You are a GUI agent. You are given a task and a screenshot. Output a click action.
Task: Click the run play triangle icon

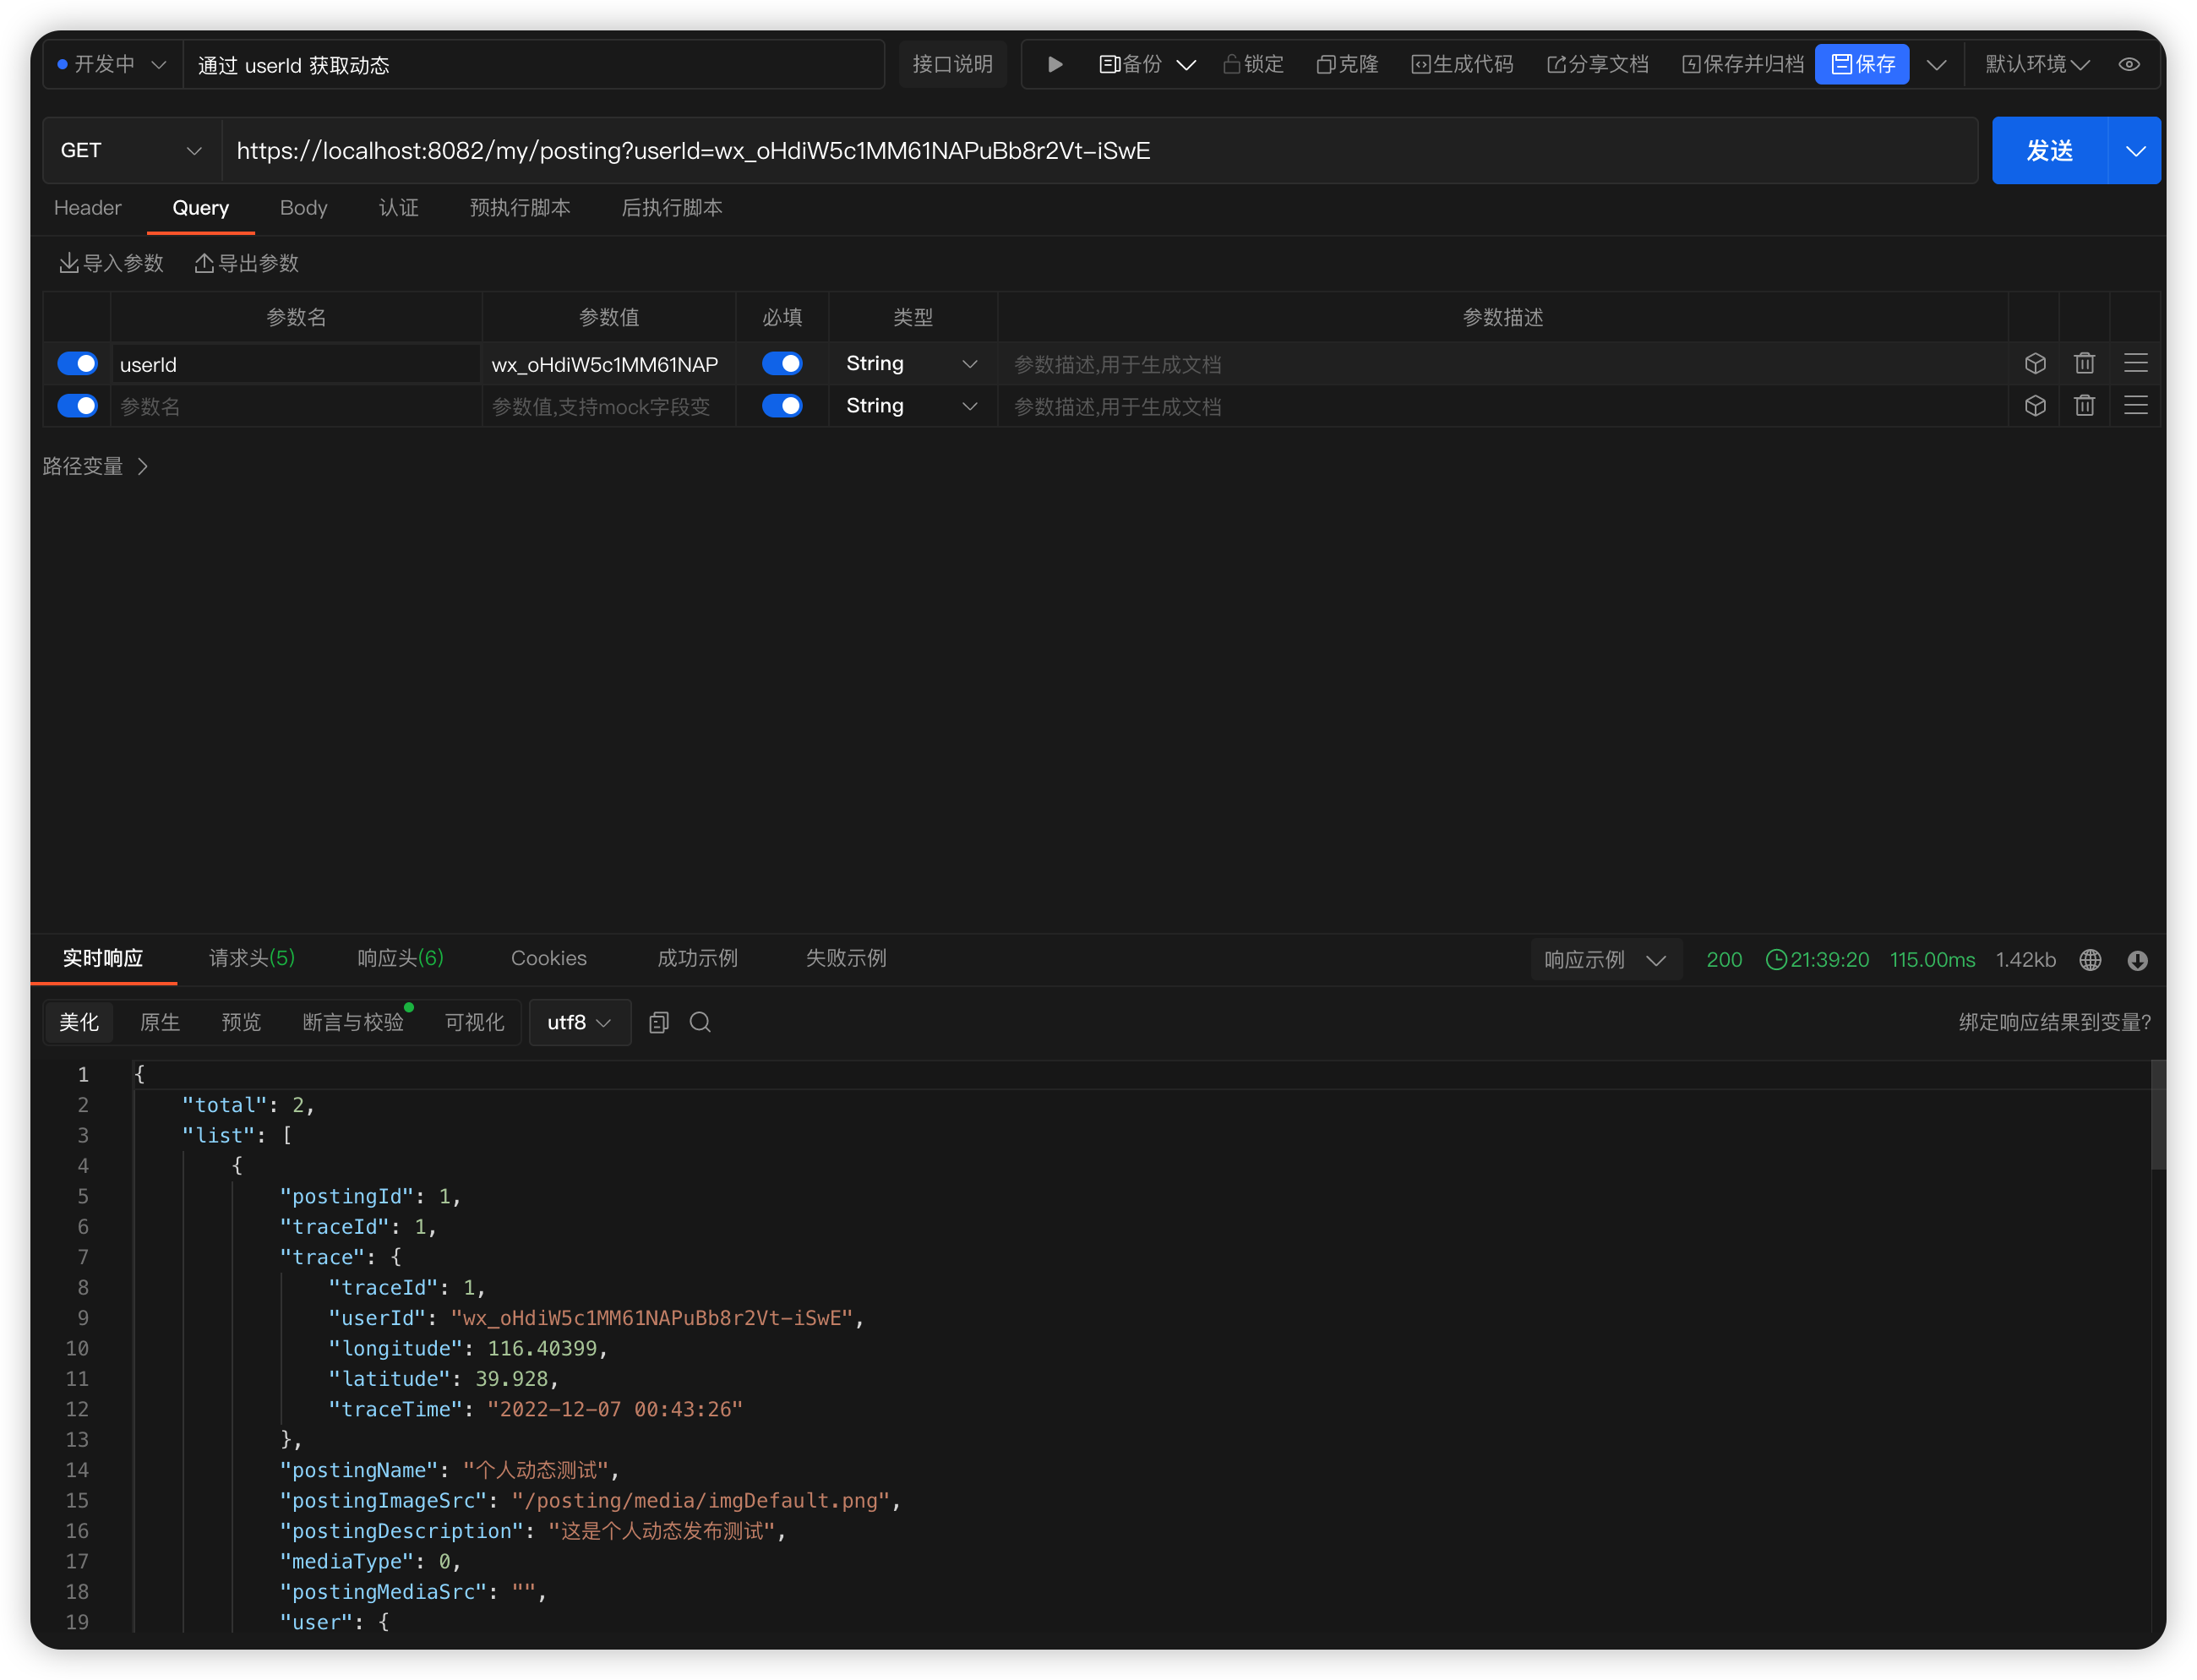coord(1054,65)
